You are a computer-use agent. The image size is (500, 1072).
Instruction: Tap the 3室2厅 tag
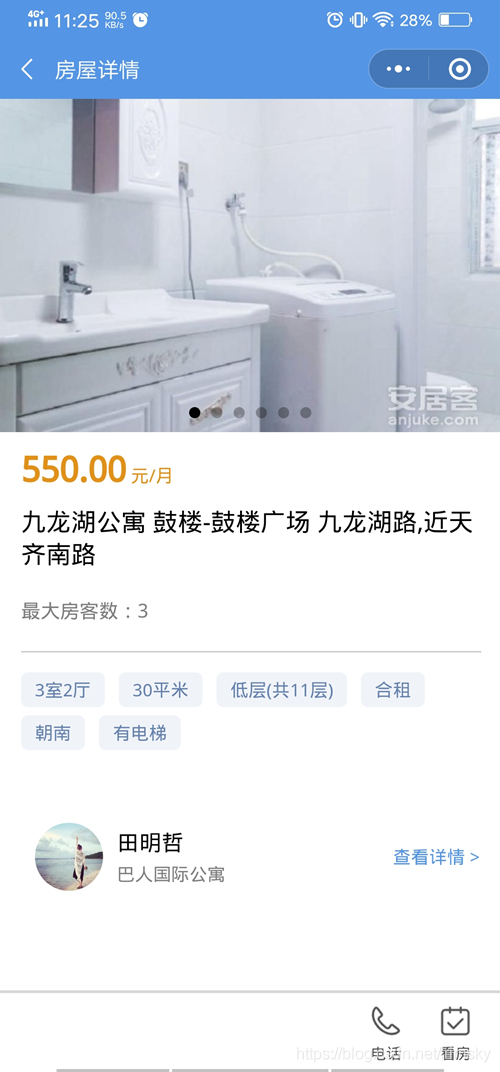tap(63, 690)
